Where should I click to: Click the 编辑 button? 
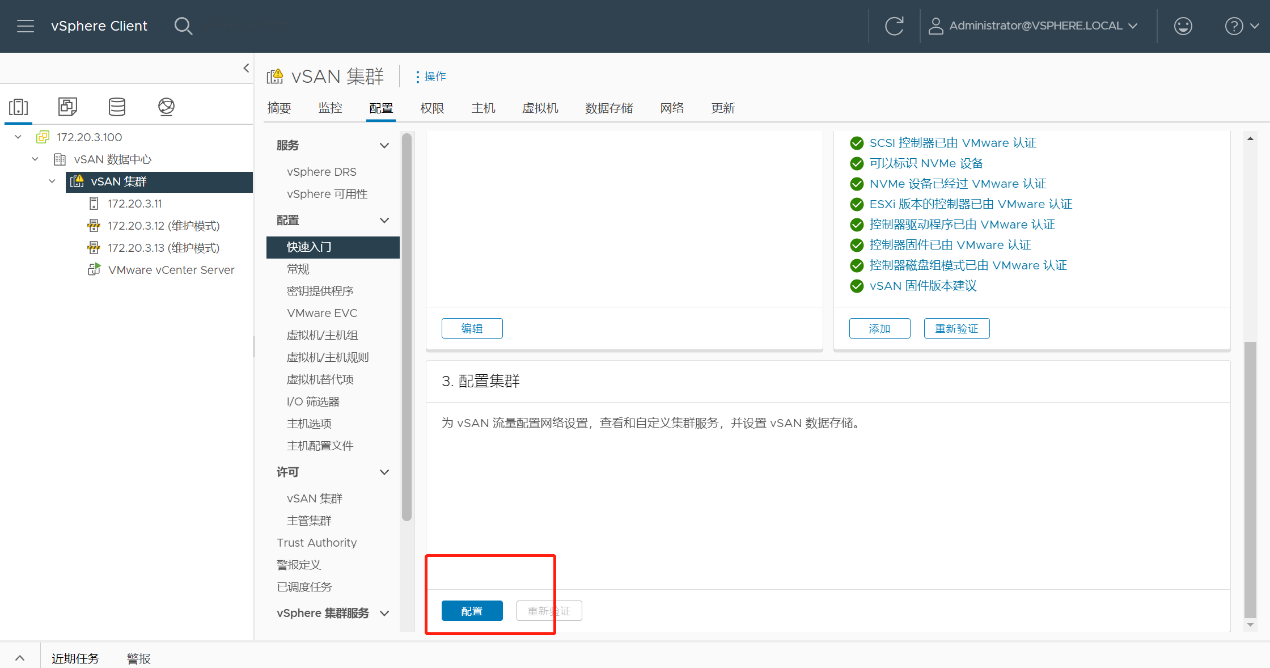pyautogui.click(x=472, y=328)
